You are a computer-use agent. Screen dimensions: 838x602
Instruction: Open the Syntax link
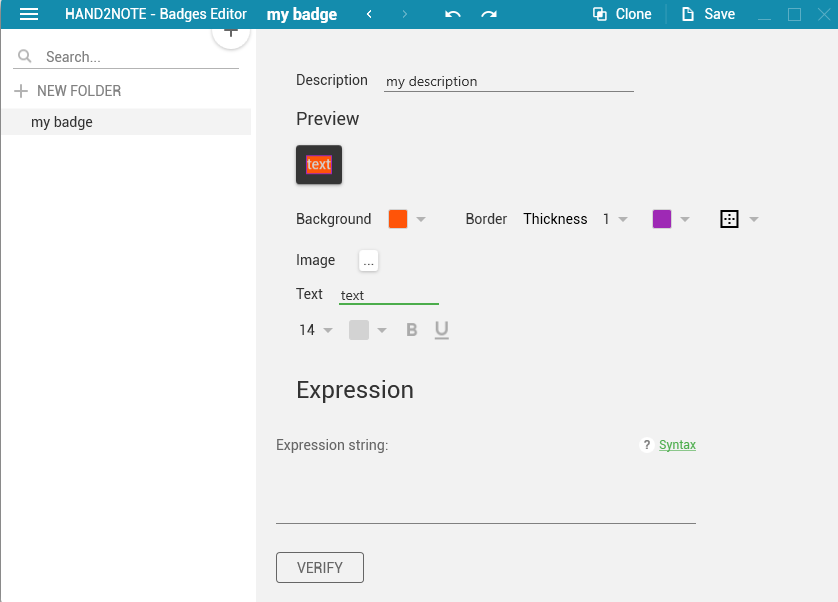[x=677, y=445]
